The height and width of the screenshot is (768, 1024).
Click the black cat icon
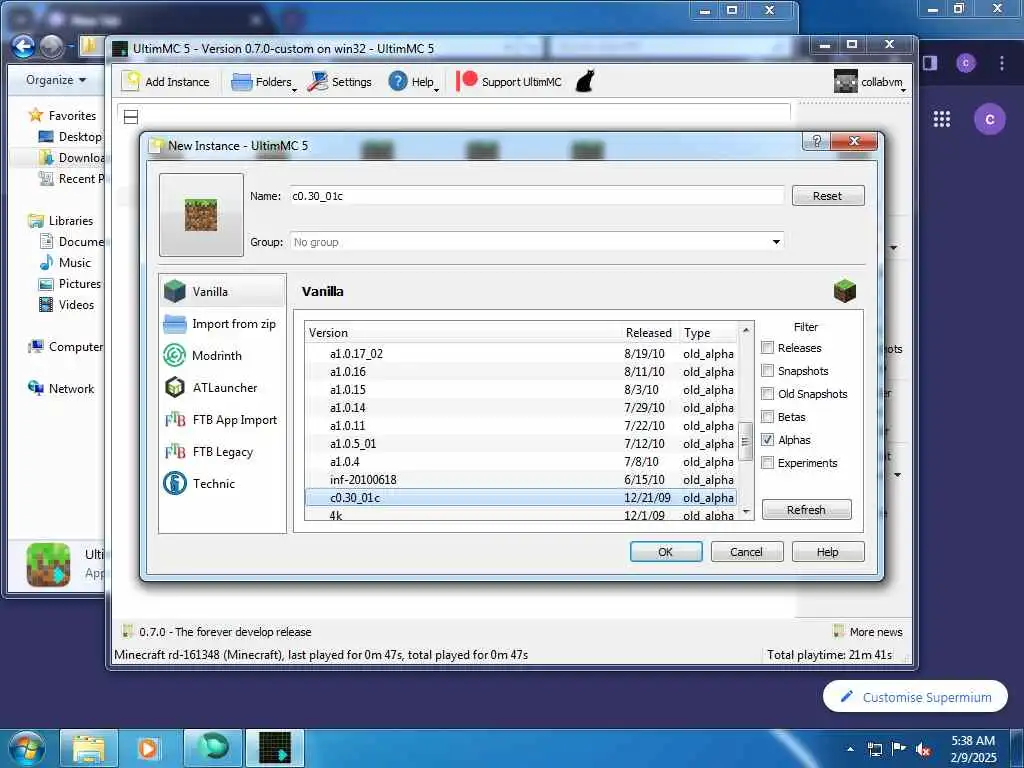coord(585,81)
